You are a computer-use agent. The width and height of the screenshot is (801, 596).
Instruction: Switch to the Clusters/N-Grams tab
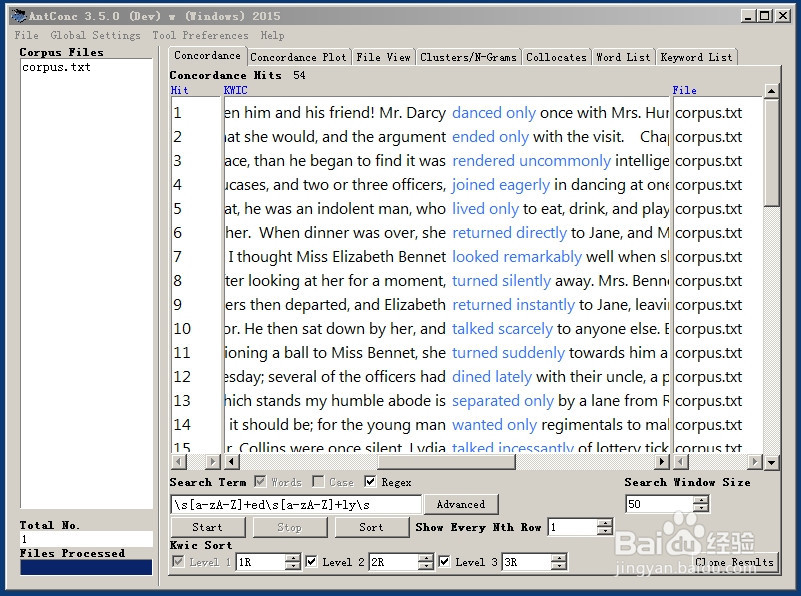(x=468, y=57)
